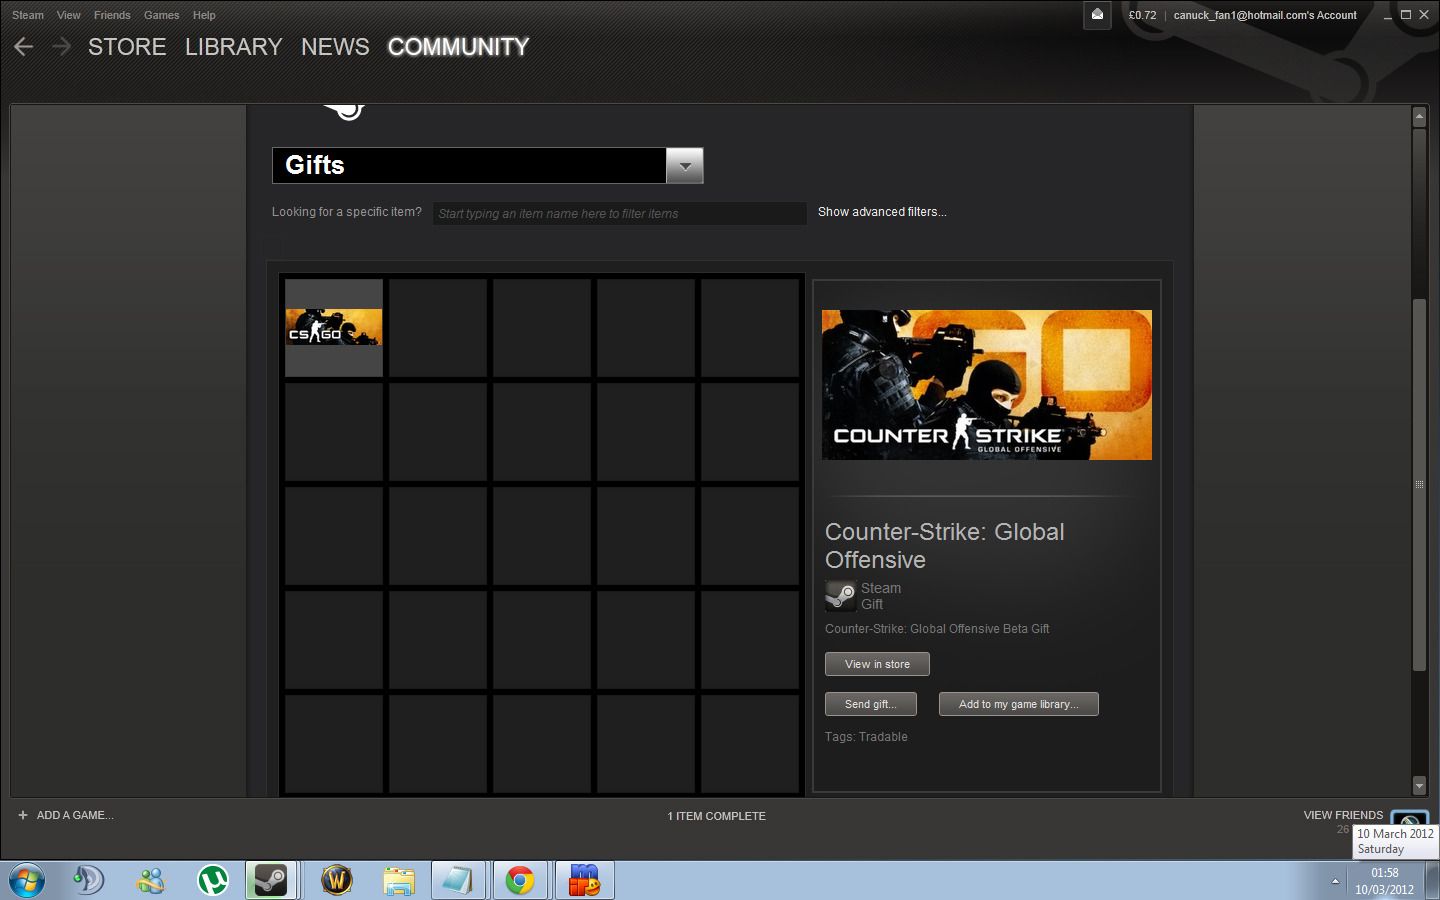
Task: Open Windows Start menu orb
Action: [x=26, y=881]
